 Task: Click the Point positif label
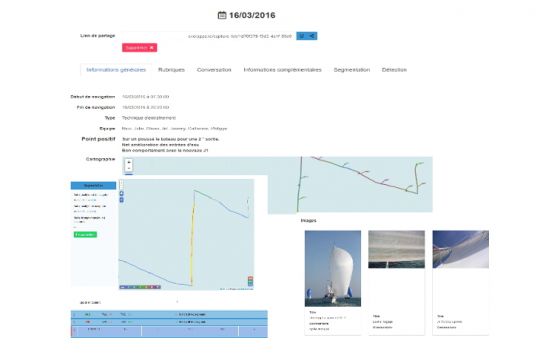coord(98,139)
